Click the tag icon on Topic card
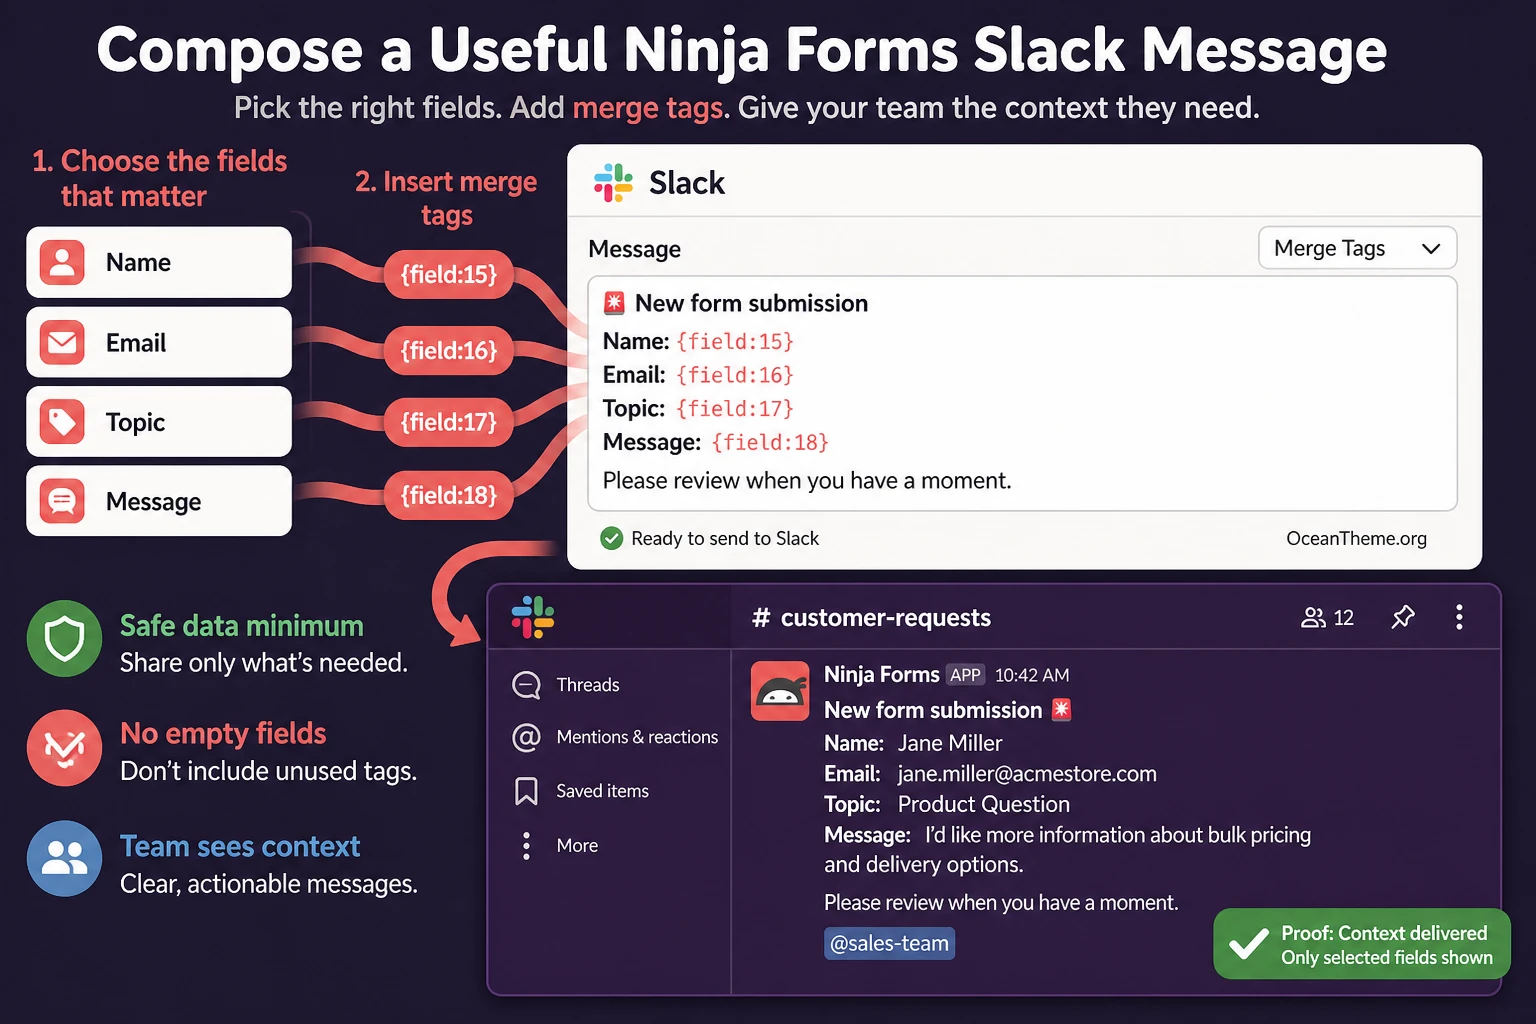The width and height of the screenshot is (1536, 1024). coord(62,422)
